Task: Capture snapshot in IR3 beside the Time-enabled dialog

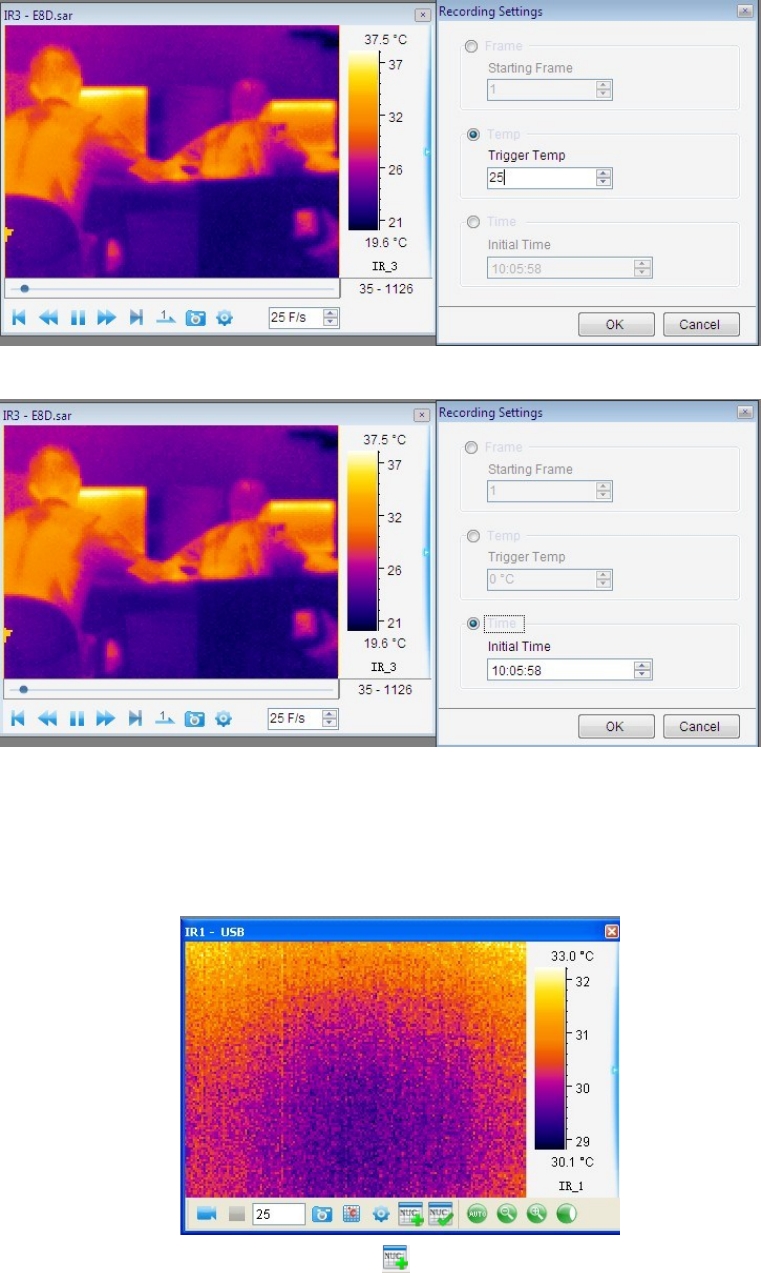Action: 195,718
